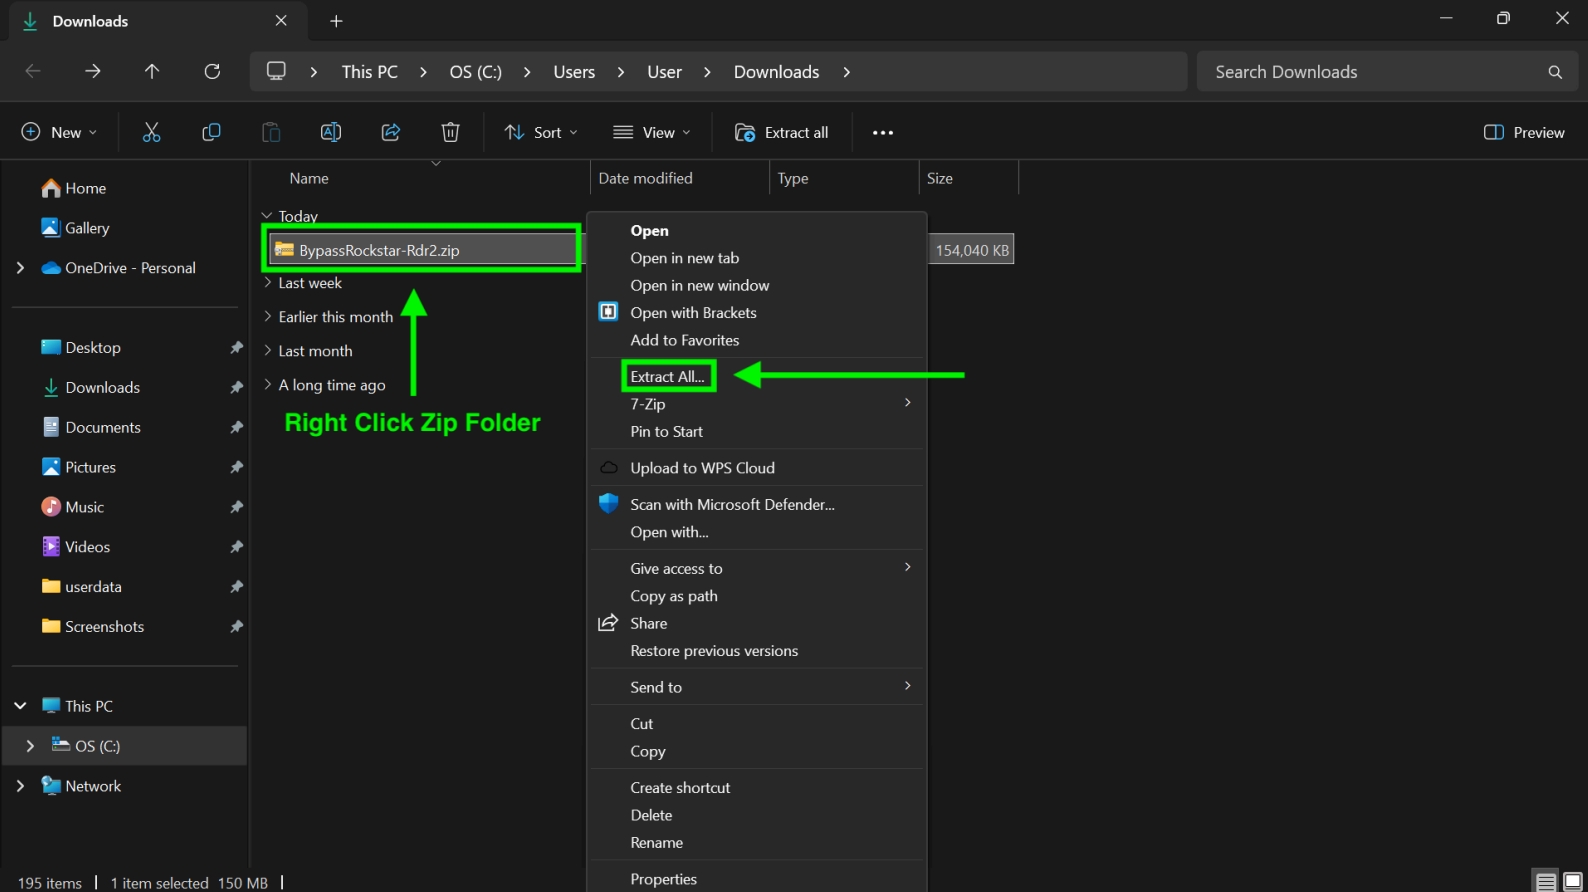Open the See more ellipsis menu

[883, 132]
